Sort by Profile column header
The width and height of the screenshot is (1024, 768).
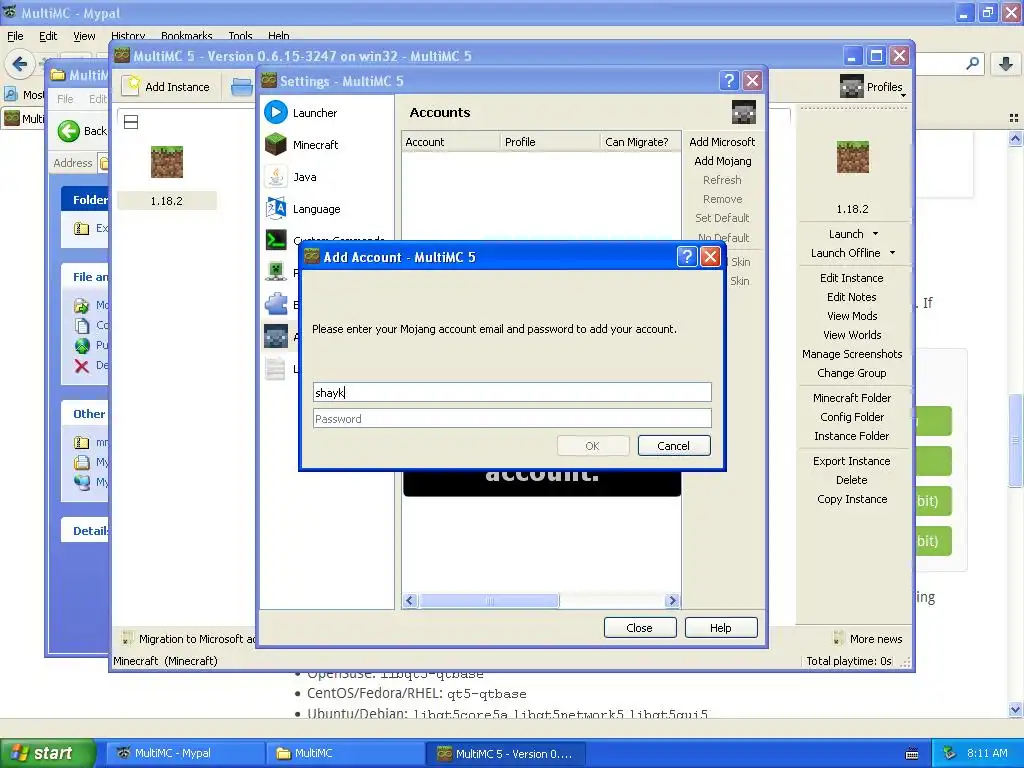pyautogui.click(x=550, y=142)
